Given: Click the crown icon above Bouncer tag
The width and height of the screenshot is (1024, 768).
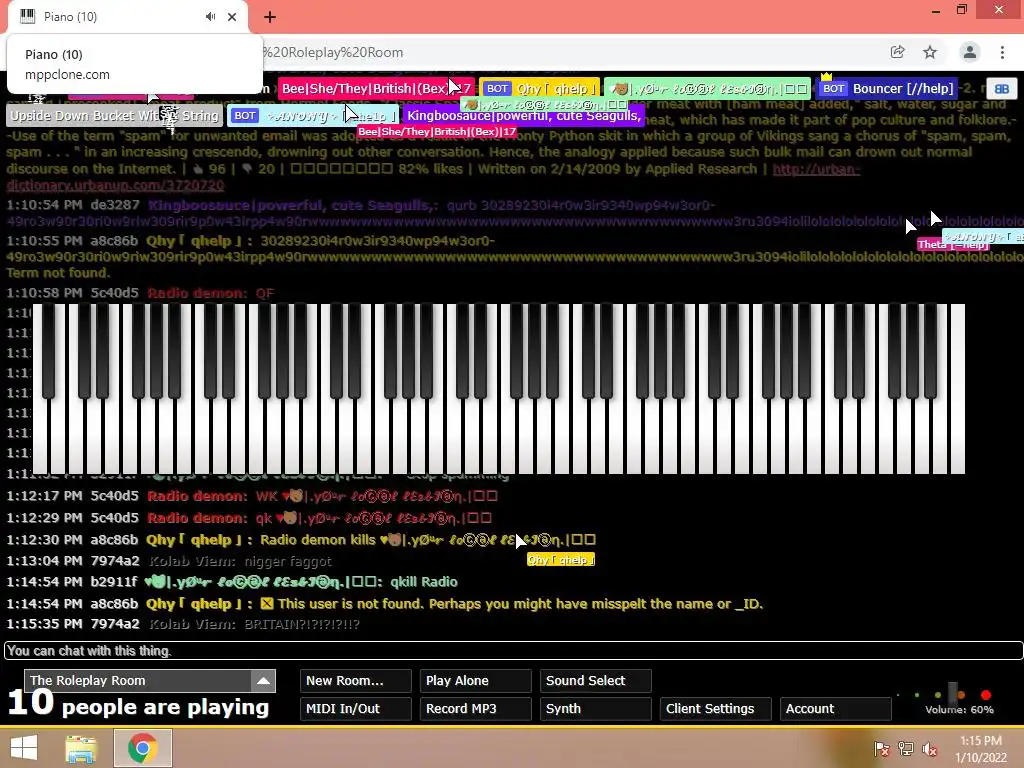Looking at the screenshot, I should (x=826, y=76).
